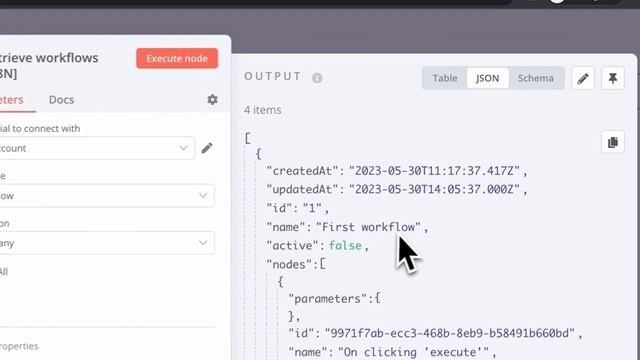Viewport: 640px width, 360px height.
Task: Open the Resource workflow dropdown
Action: click(x=107, y=196)
